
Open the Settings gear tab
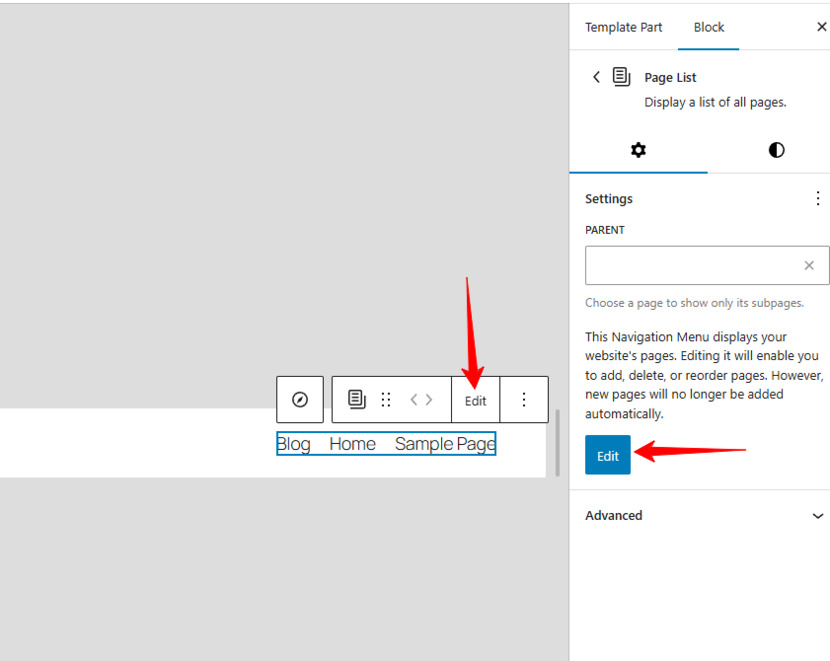click(x=638, y=150)
